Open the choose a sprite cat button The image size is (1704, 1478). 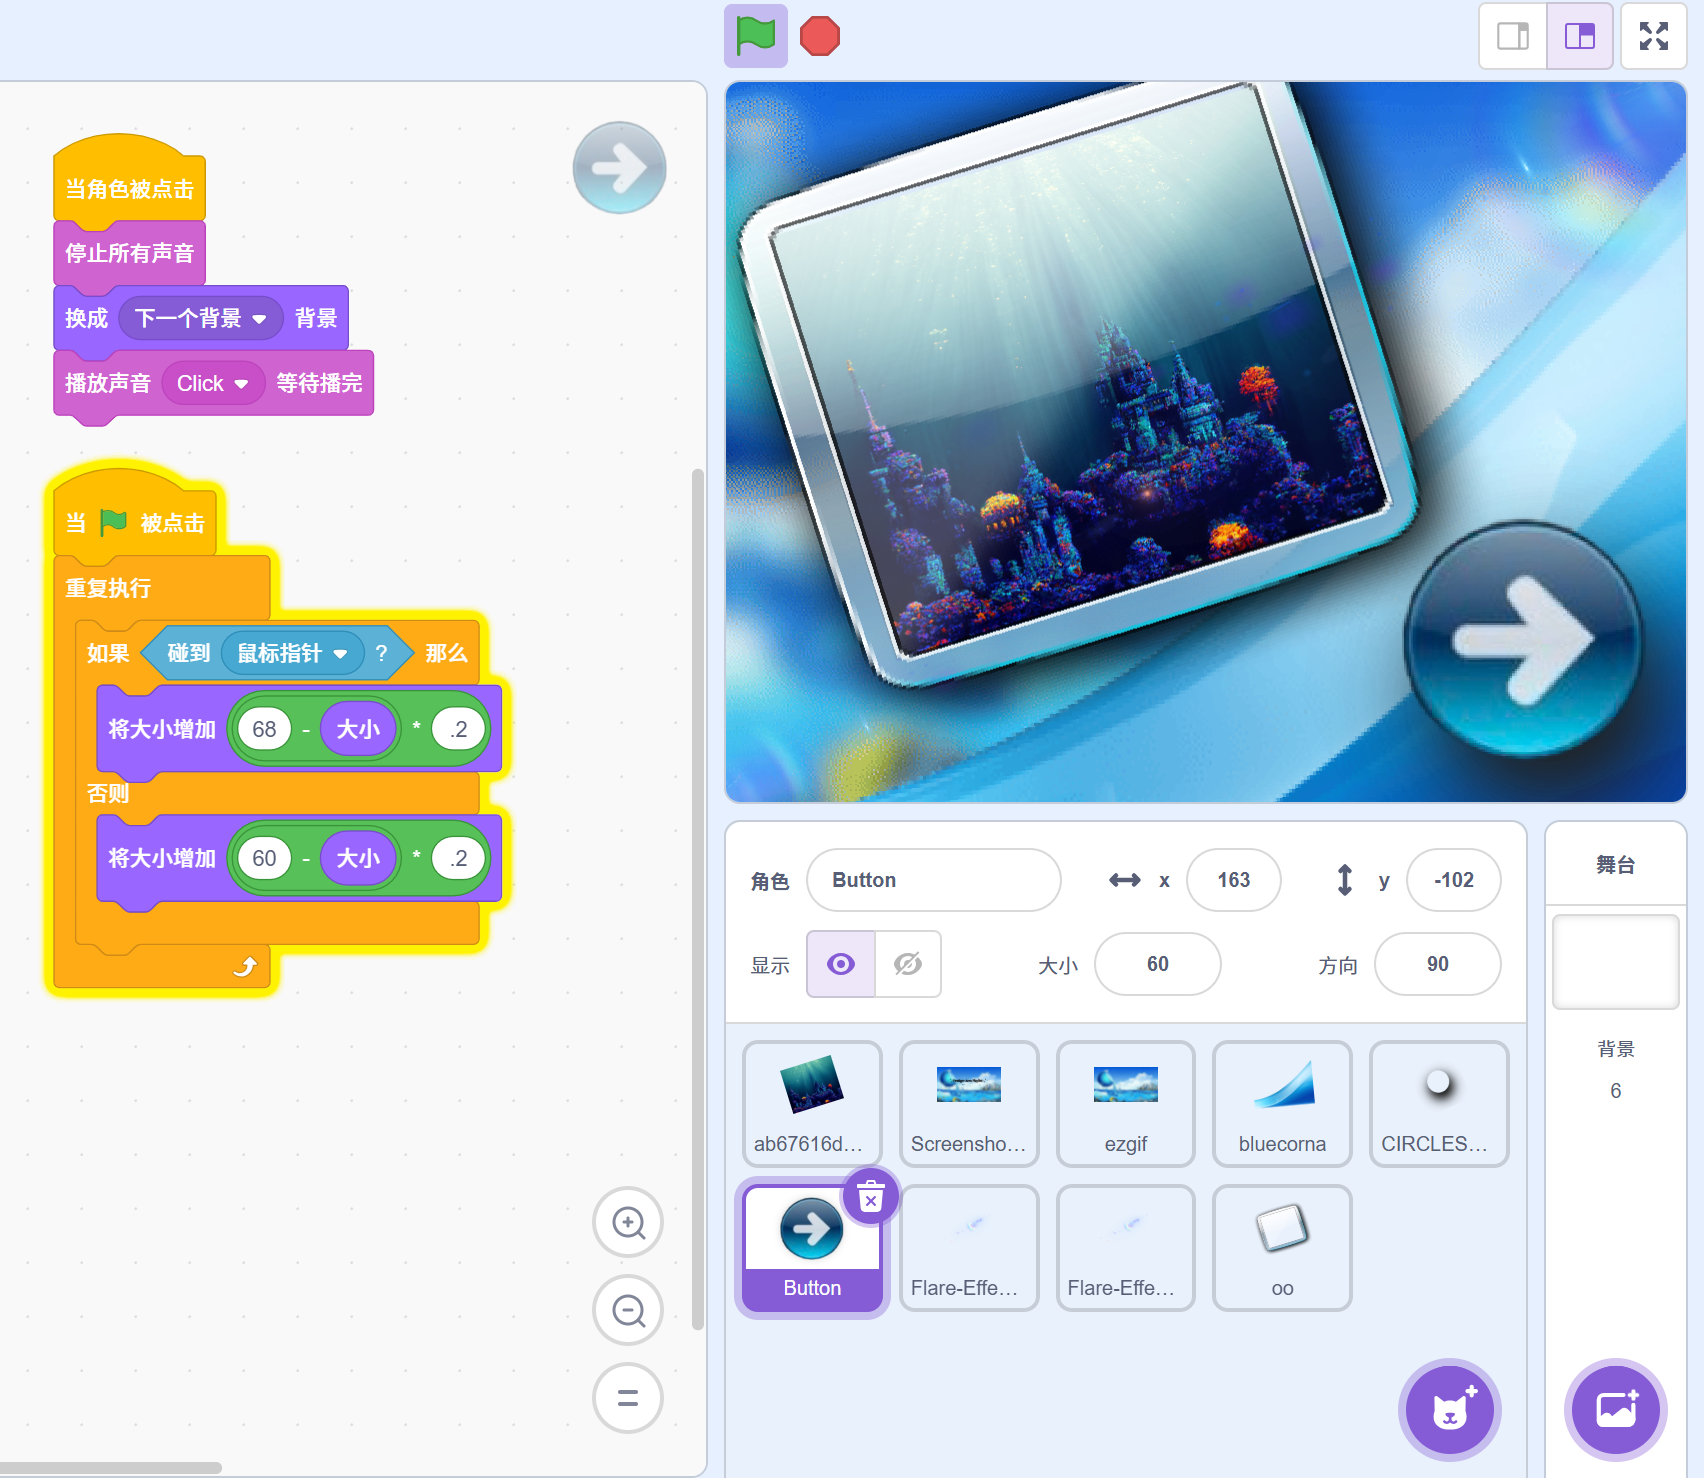coord(1449,1410)
